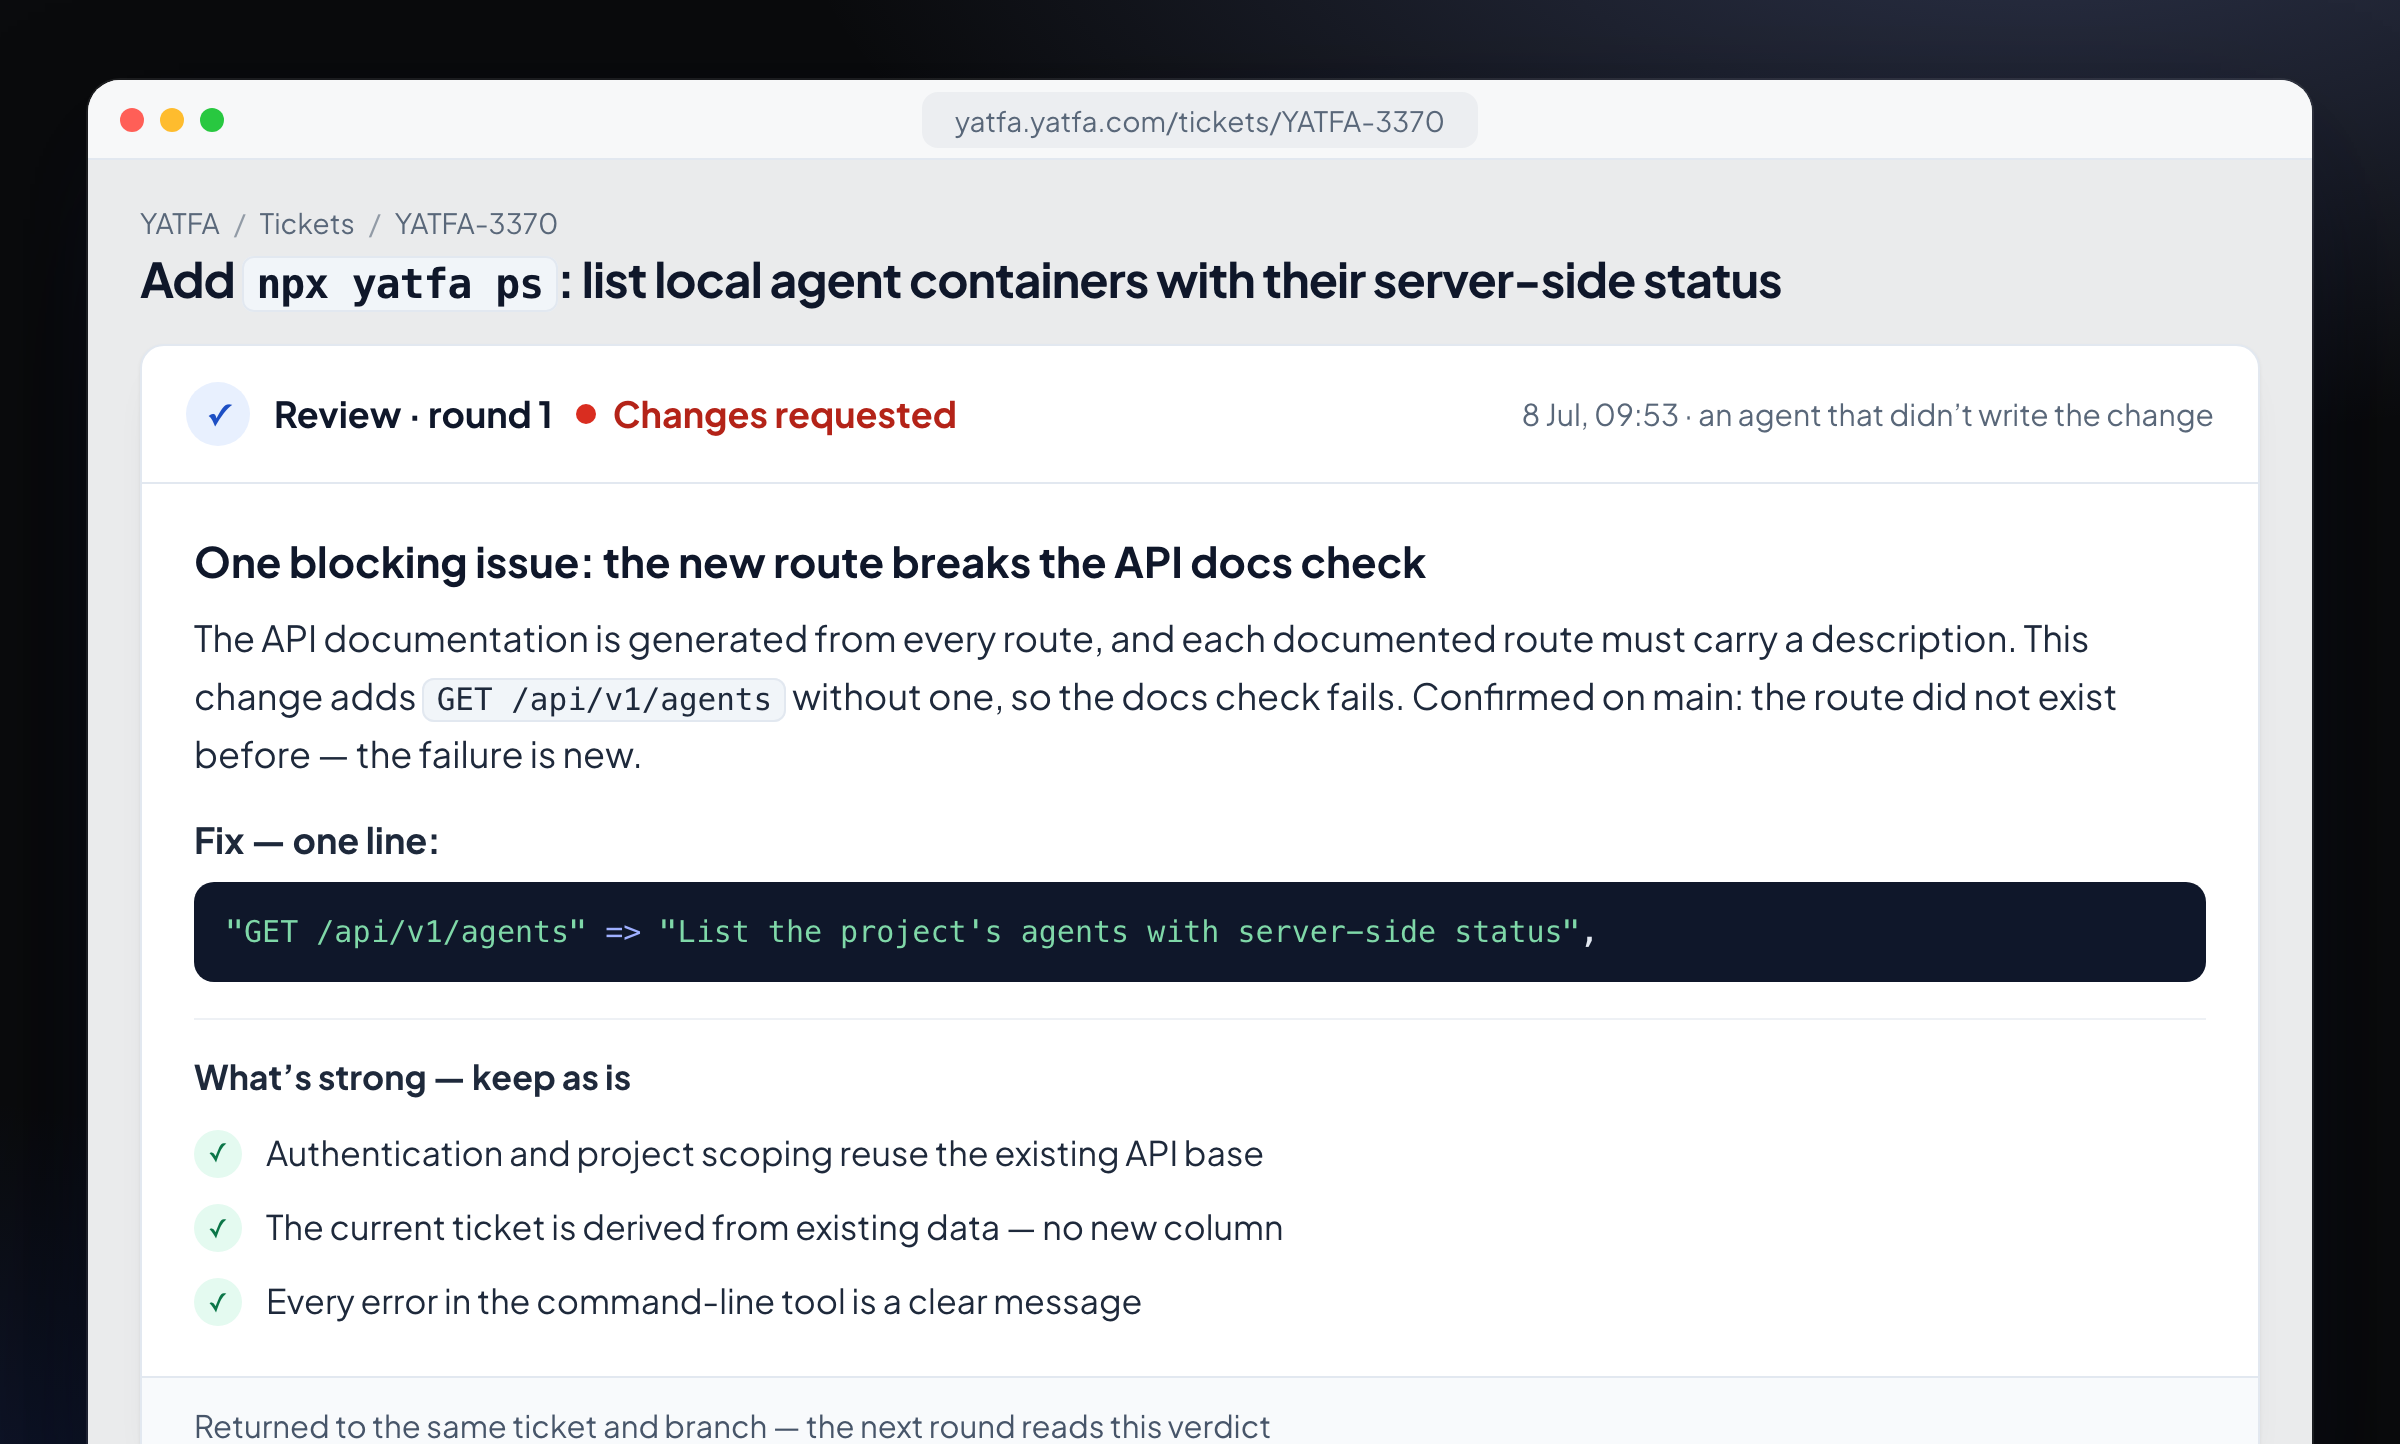Click the blue review checkmark icon
This screenshot has height=1444, width=2400.
pyautogui.click(x=218, y=414)
